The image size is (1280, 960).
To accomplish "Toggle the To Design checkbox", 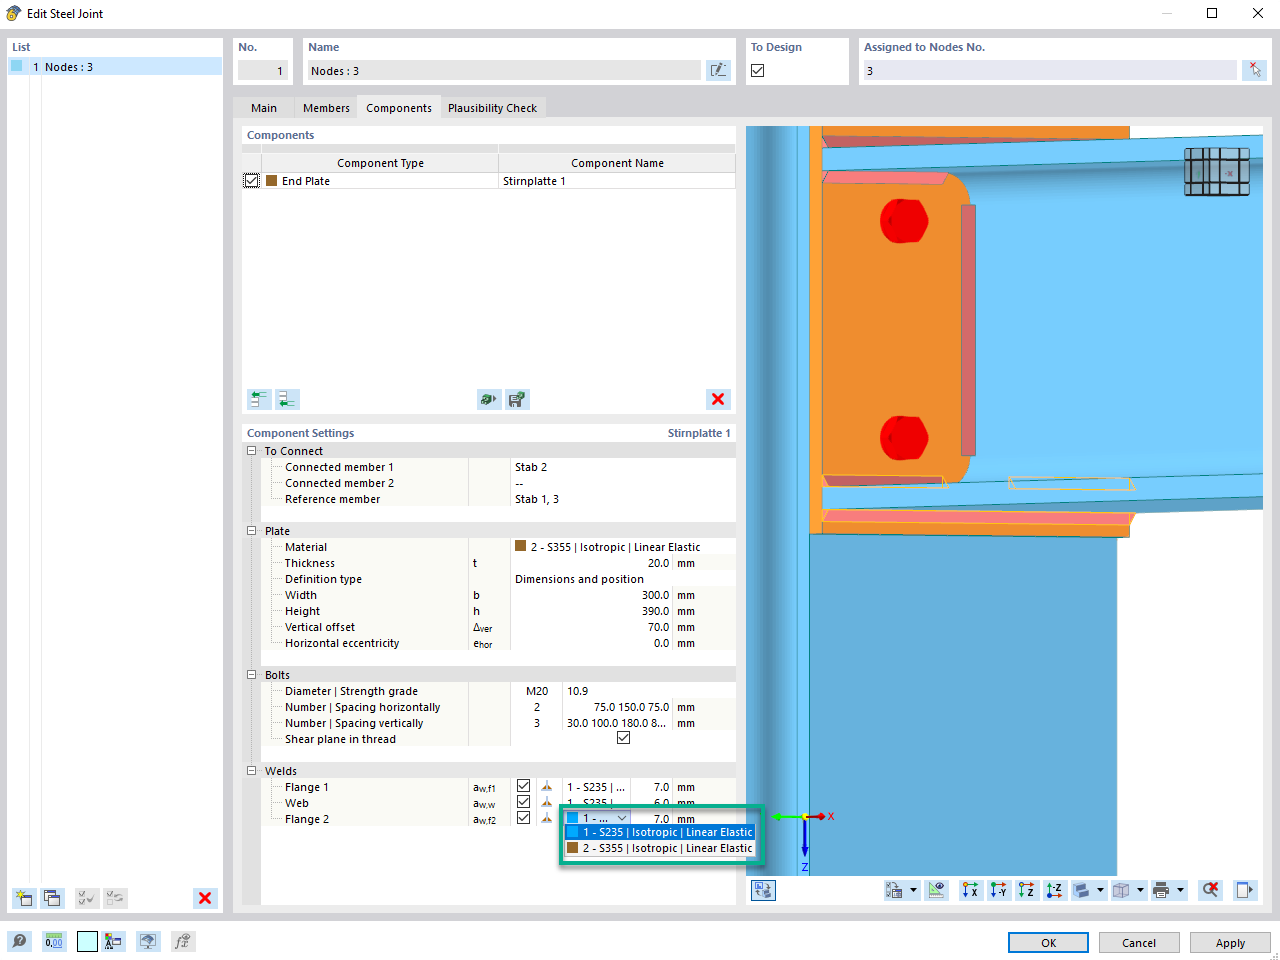I will click(x=758, y=70).
